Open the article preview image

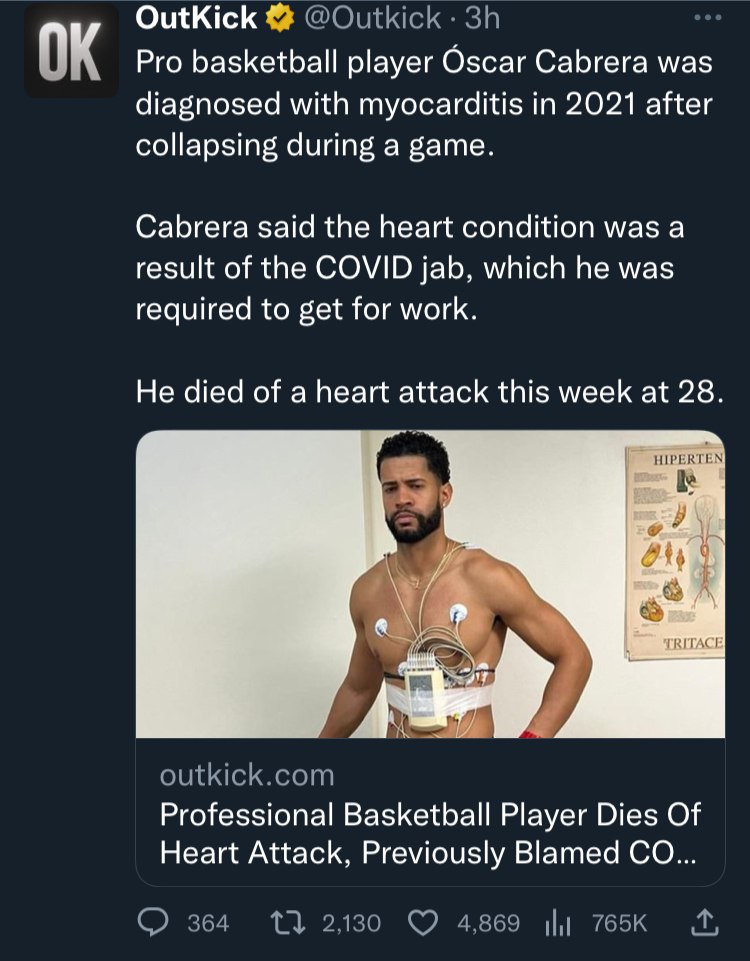(430, 584)
